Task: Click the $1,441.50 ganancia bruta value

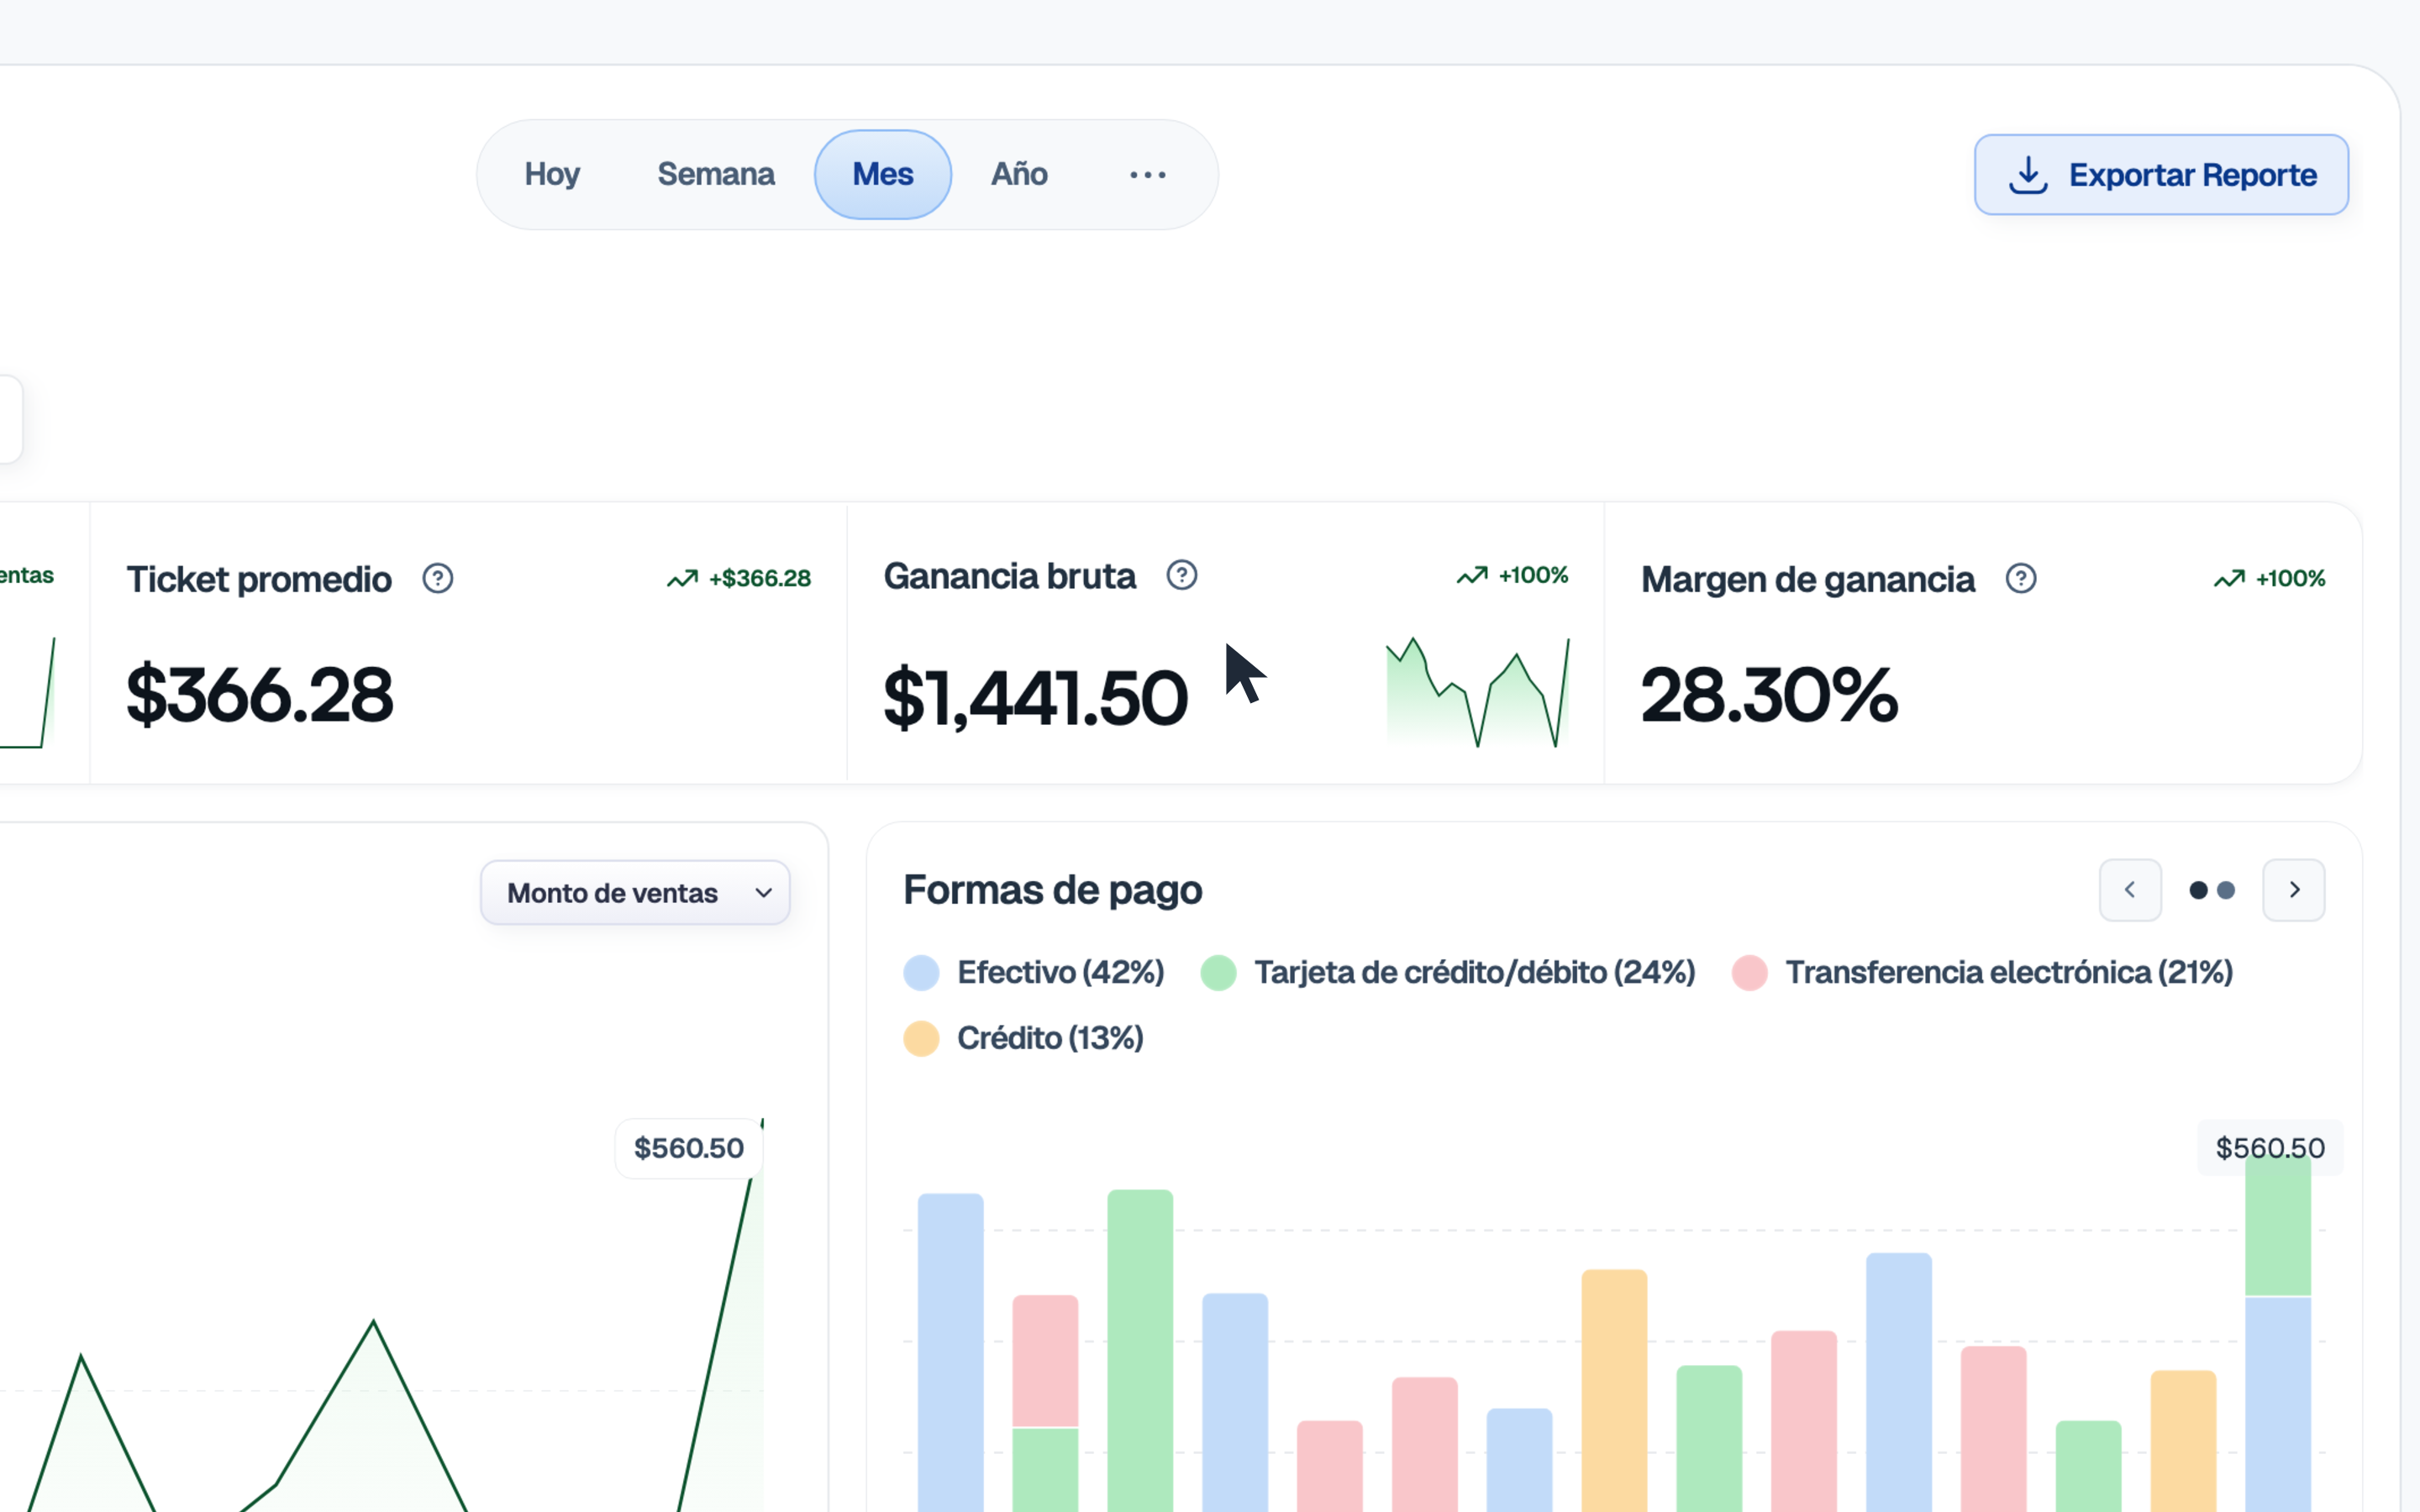Action: [x=1036, y=697]
